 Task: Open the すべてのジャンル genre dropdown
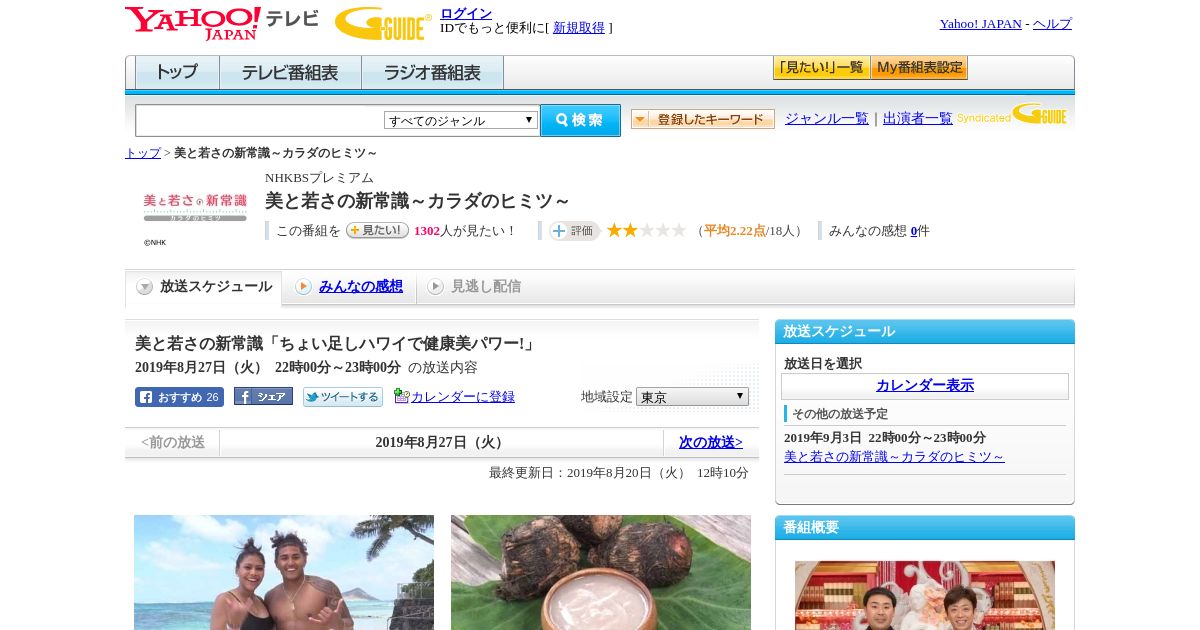click(x=461, y=120)
